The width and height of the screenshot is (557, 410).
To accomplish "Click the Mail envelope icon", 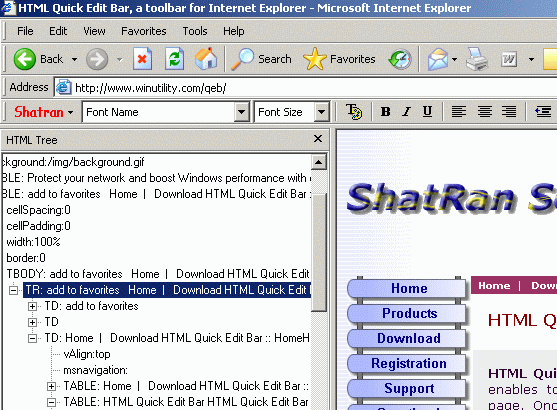I will click(x=438, y=59).
